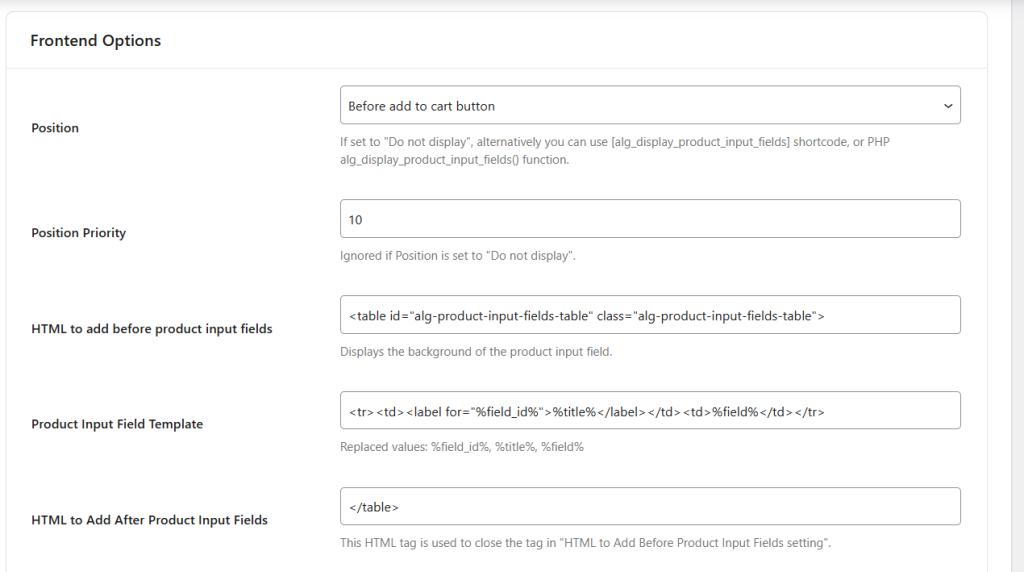
Task: Click the Product Input Field Template label
Action: tap(117, 424)
